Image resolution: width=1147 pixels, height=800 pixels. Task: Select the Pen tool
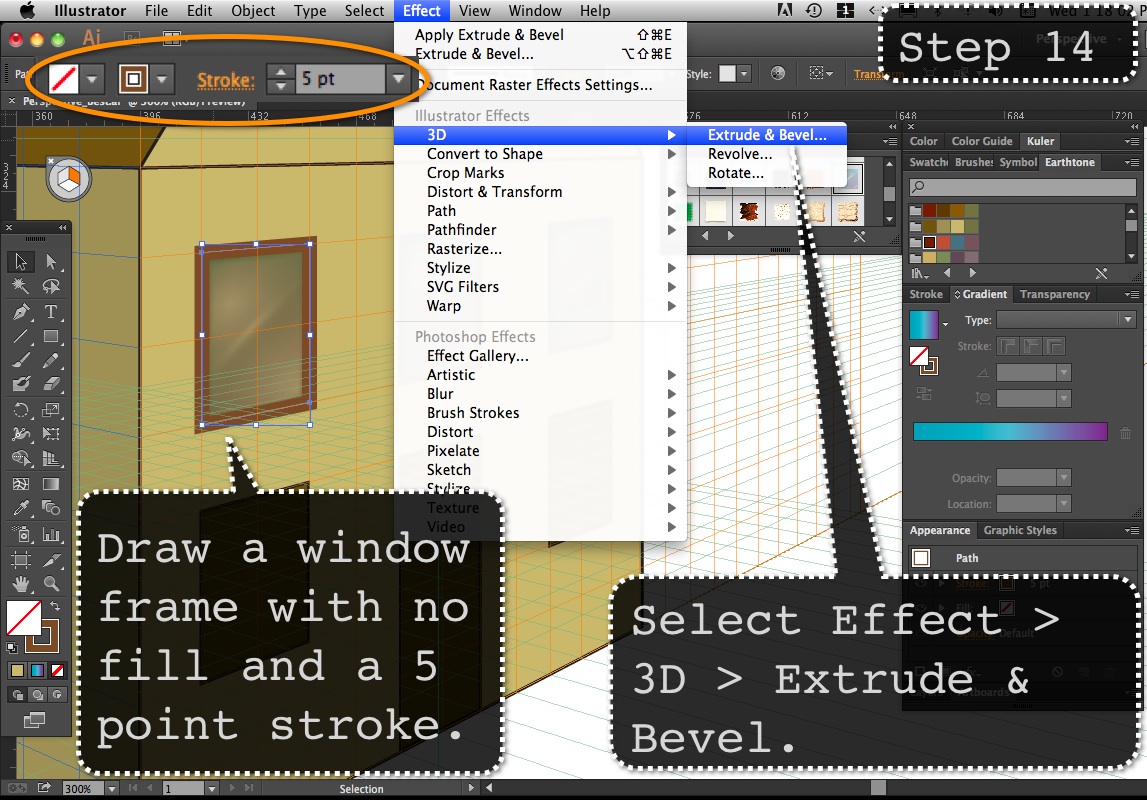(20, 312)
